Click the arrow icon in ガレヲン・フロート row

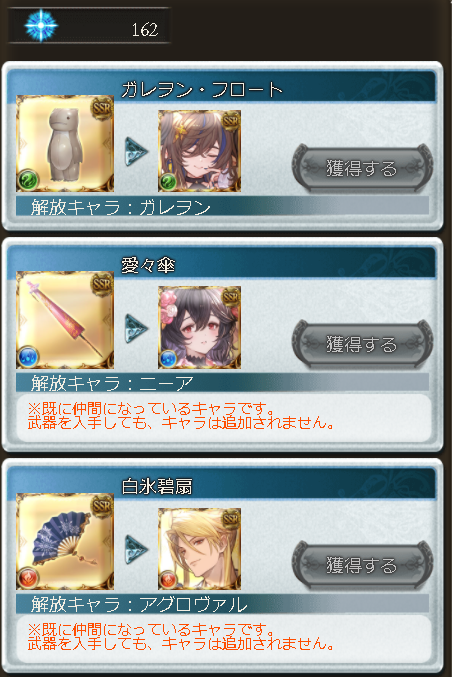pyautogui.click(x=136, y=152)
